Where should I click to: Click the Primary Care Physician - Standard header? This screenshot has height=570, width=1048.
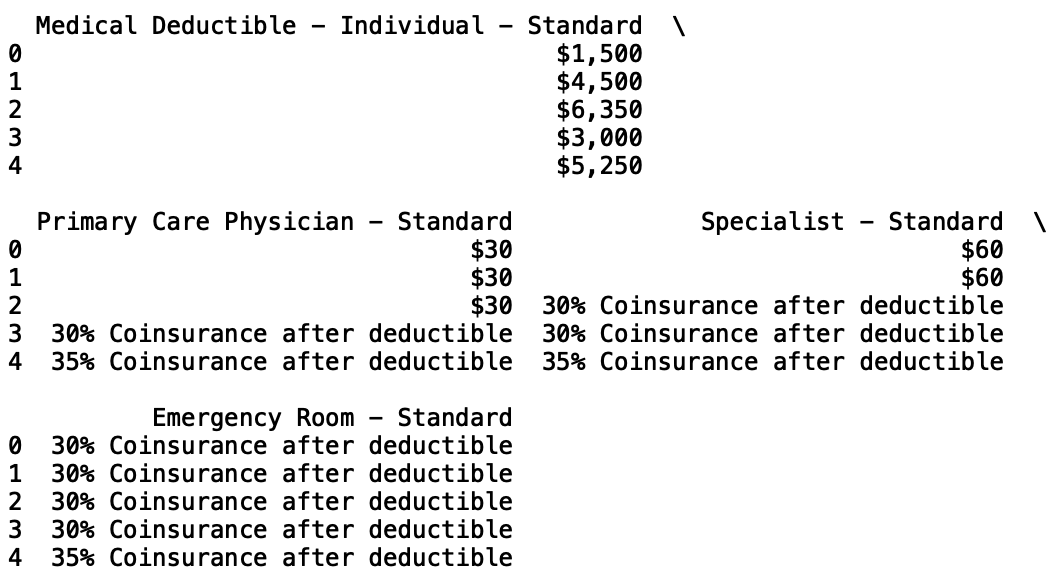[275, 222]
